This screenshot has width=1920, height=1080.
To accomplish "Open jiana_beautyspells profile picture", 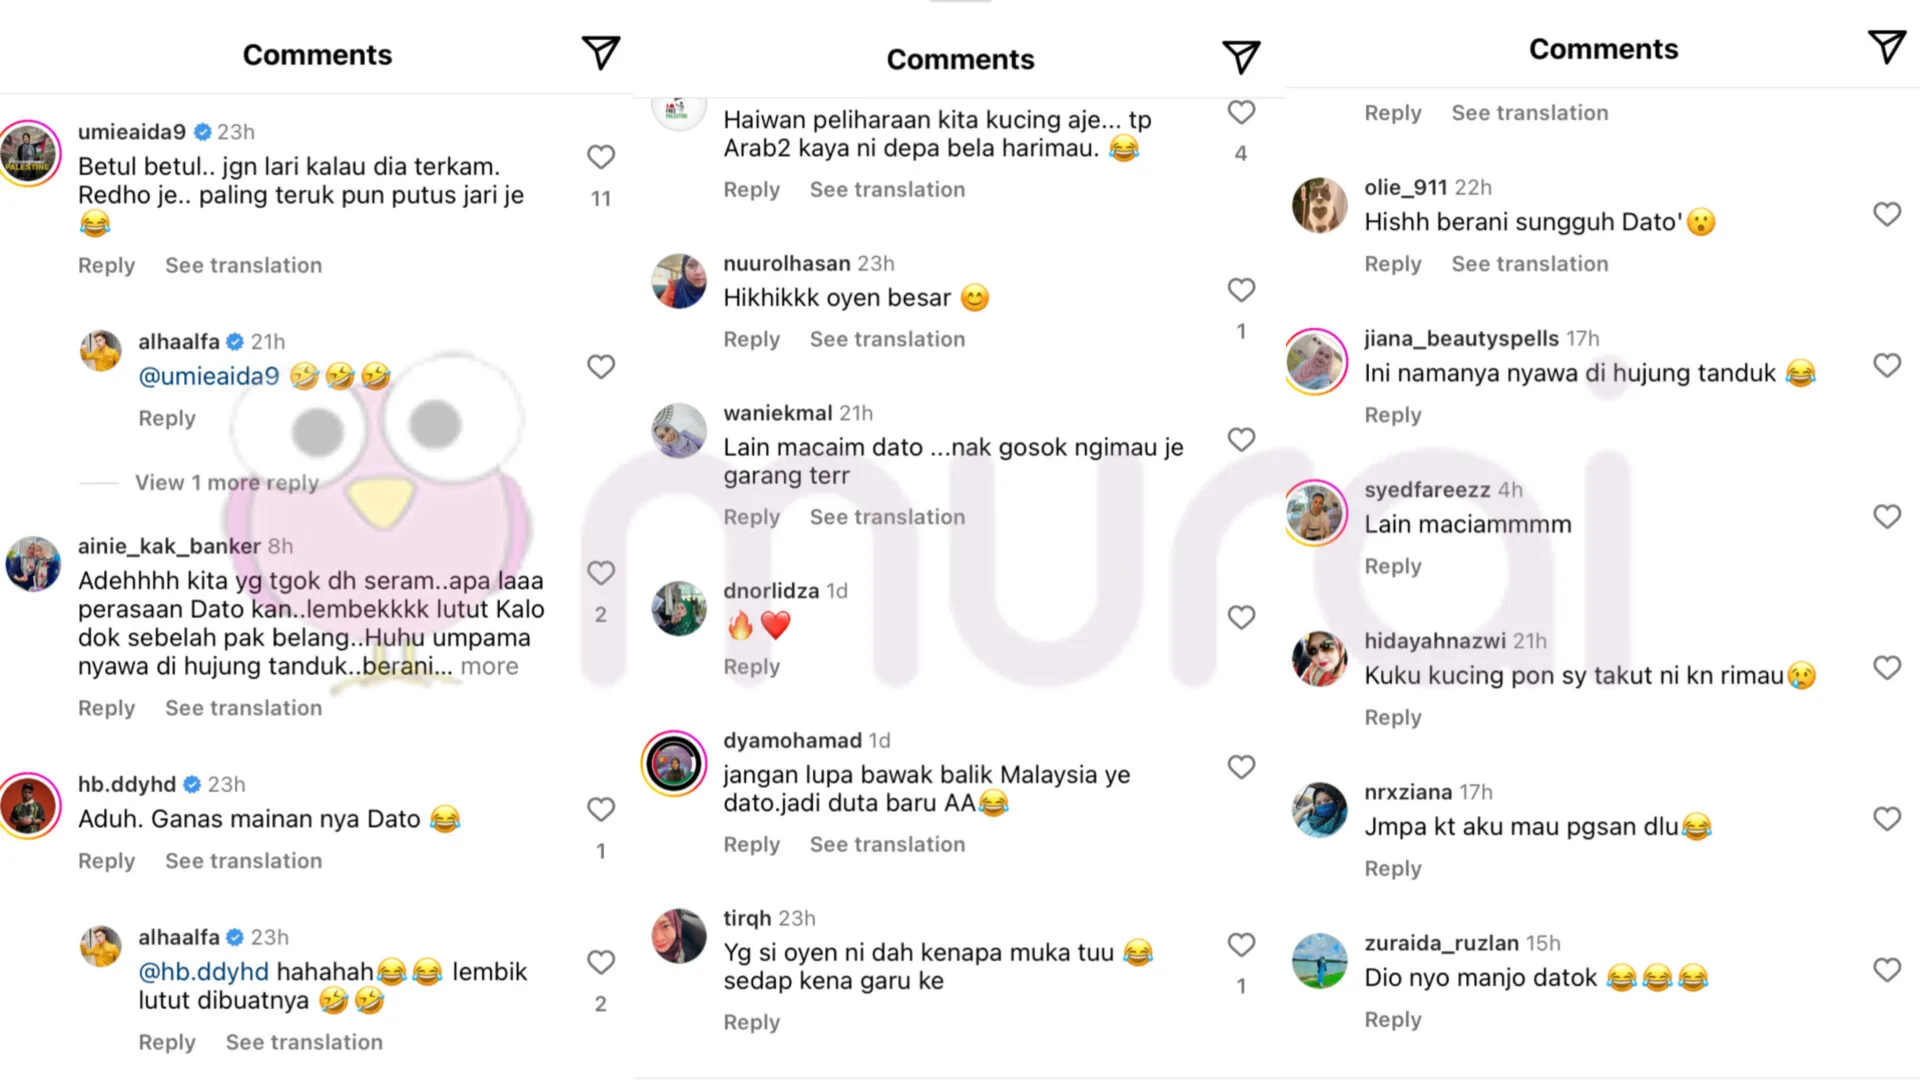I will pyautogui.click(x=1316, y=362).
